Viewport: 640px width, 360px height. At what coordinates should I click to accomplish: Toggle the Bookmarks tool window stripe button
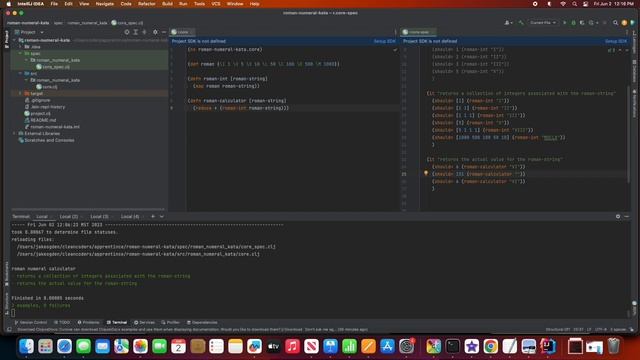(7, 273)
